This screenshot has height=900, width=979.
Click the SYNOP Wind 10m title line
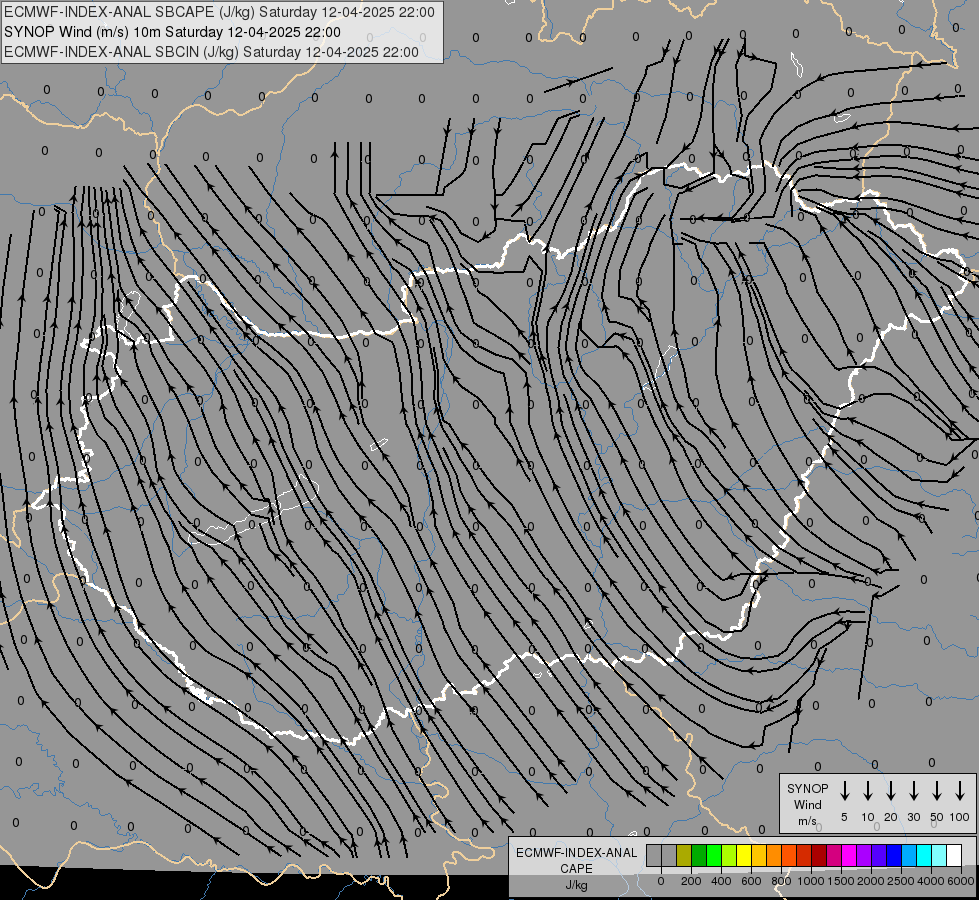[x=172, y=32]
